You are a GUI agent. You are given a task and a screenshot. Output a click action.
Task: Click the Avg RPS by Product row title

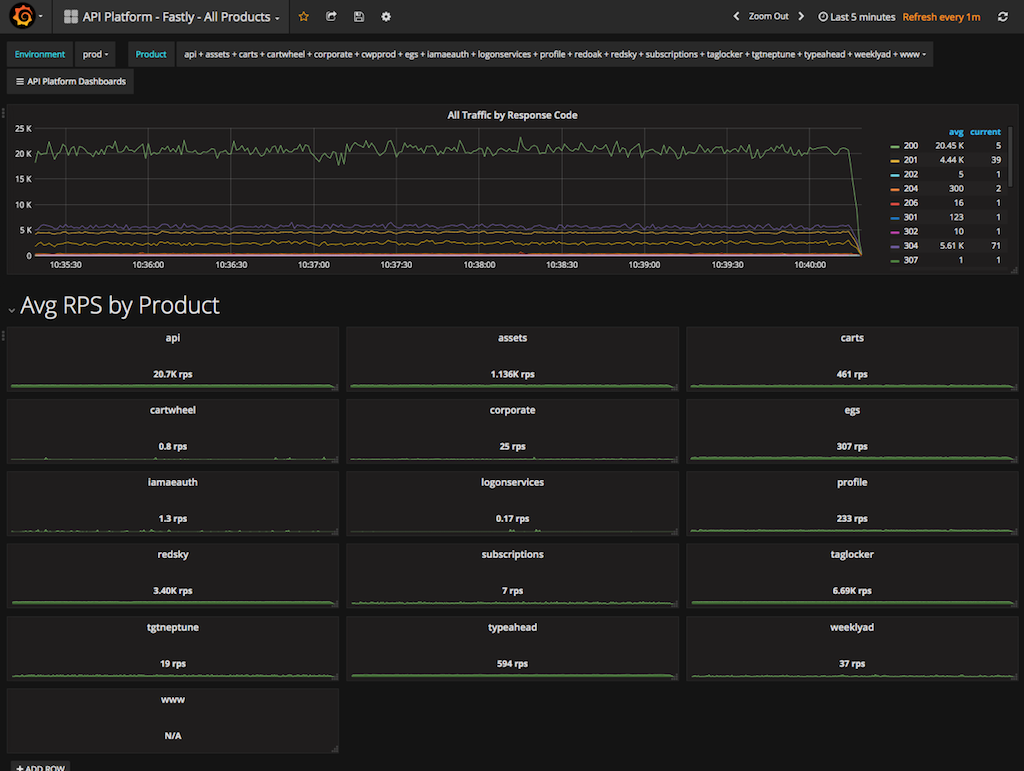point(120,305)
